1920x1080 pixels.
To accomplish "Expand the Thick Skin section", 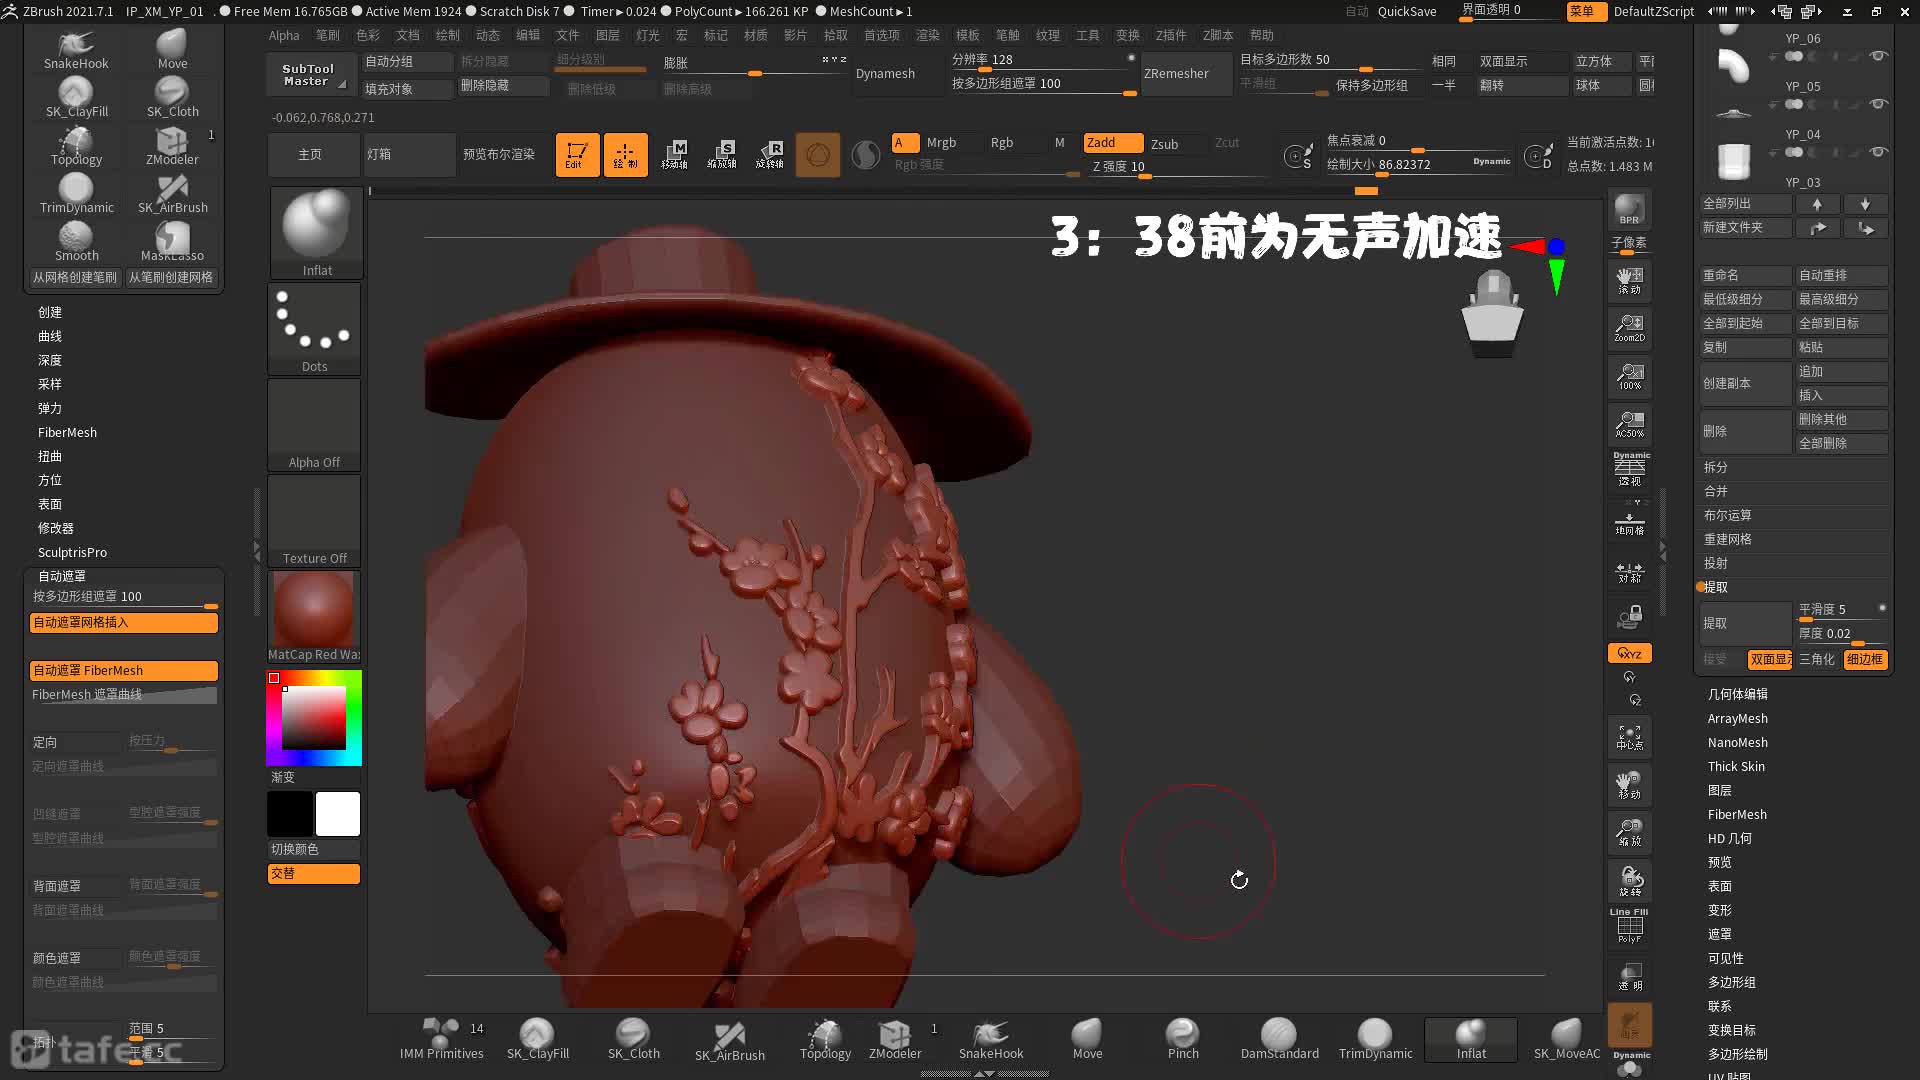I will click(x=1736, y=766).
